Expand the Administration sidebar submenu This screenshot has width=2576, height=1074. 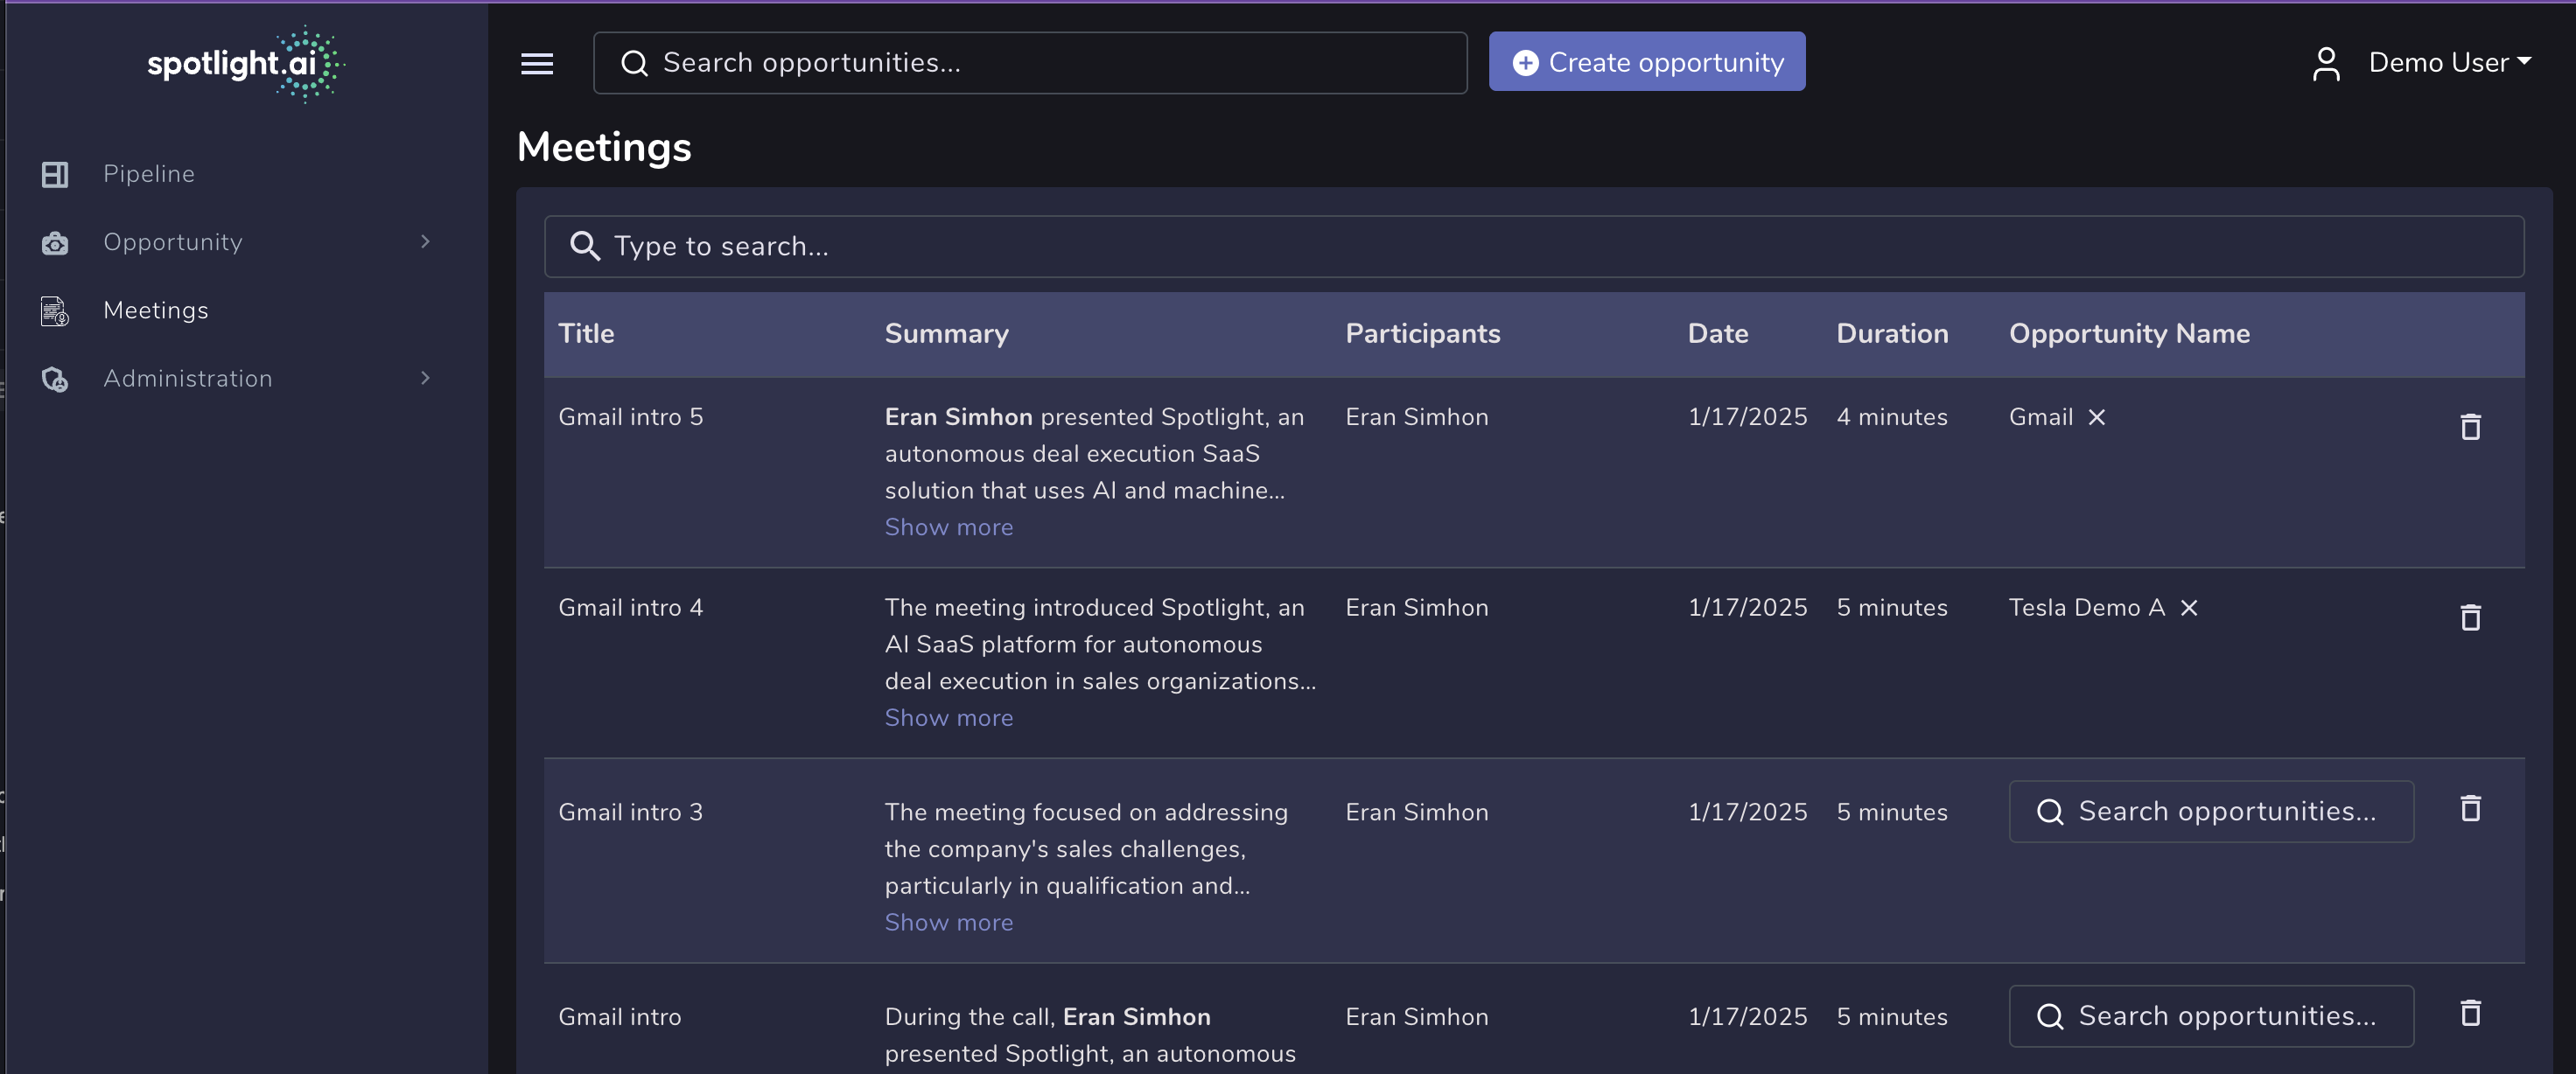425,378
